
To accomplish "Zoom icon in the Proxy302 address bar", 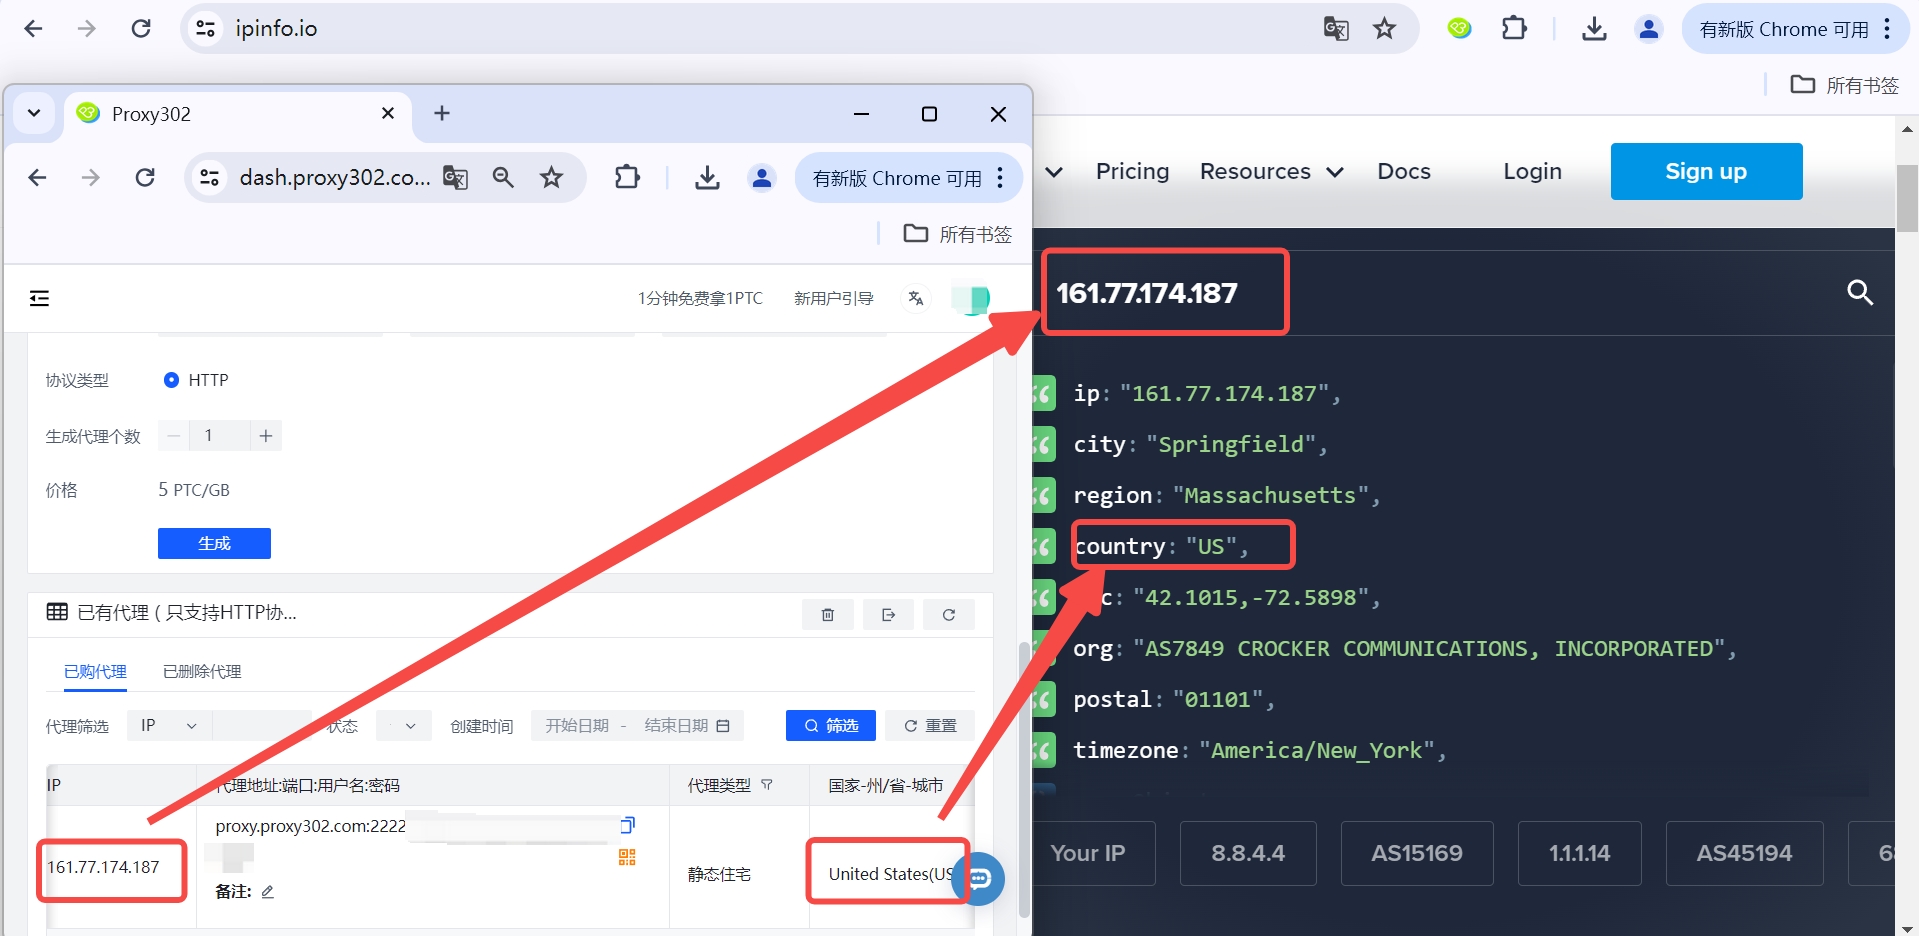I will 503,177.
